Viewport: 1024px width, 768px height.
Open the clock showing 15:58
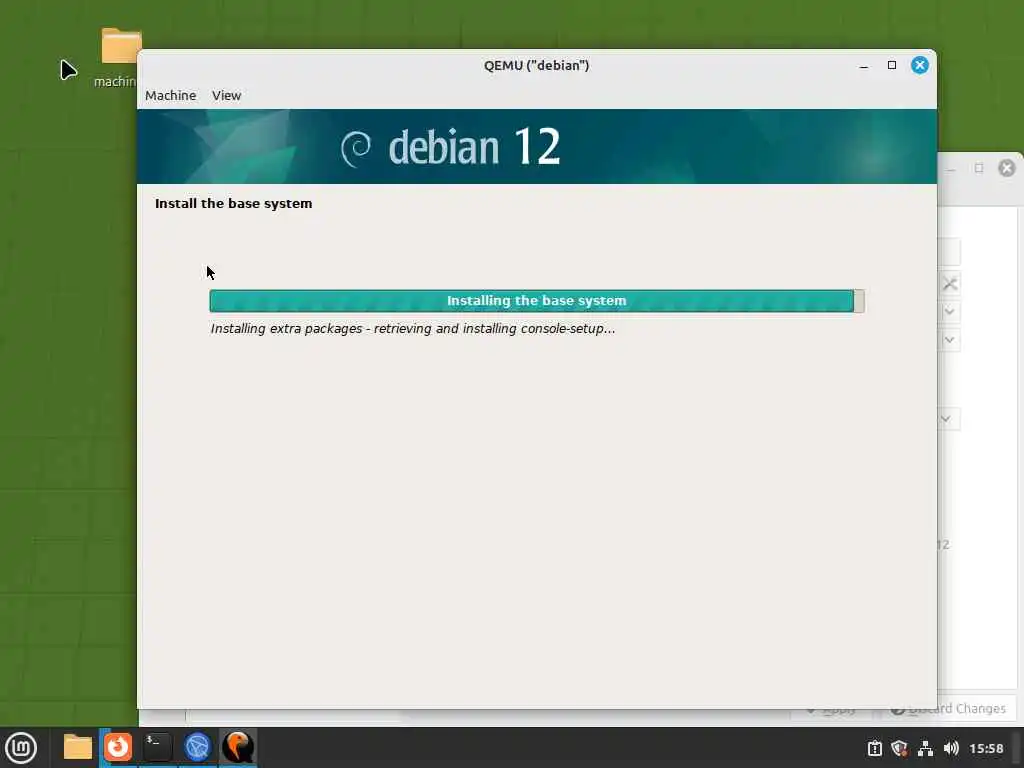click(x=986, y=748)
